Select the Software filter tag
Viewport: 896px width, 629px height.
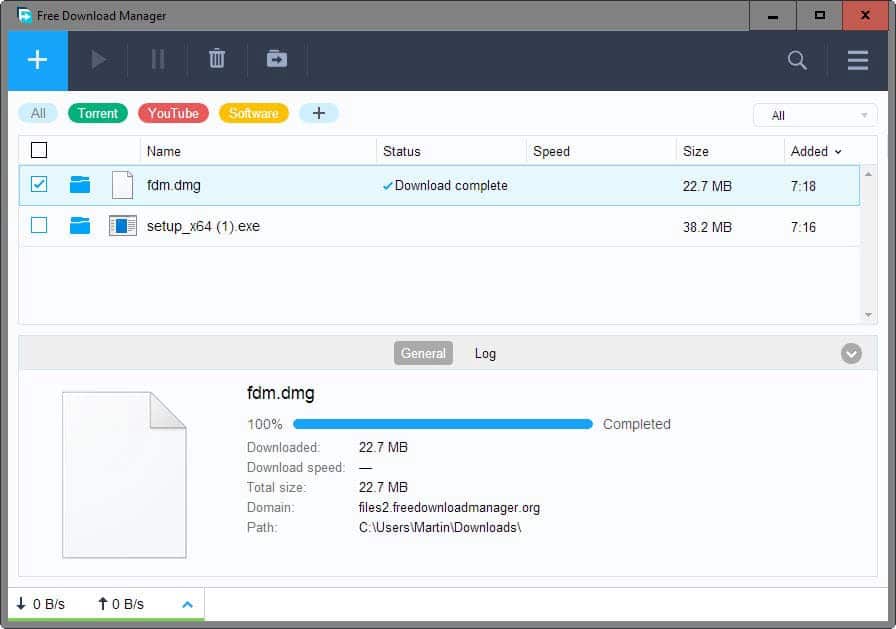253,113
